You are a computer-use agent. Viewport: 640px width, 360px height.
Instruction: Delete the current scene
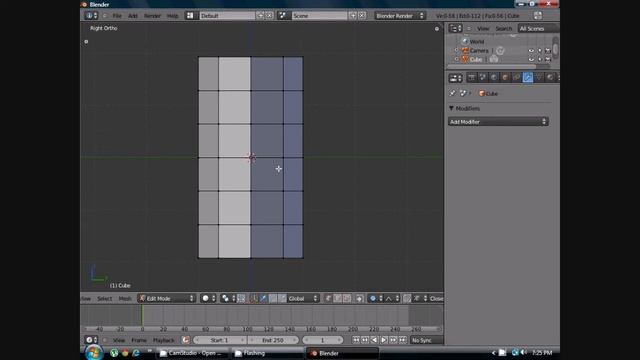tap(362, 16)
